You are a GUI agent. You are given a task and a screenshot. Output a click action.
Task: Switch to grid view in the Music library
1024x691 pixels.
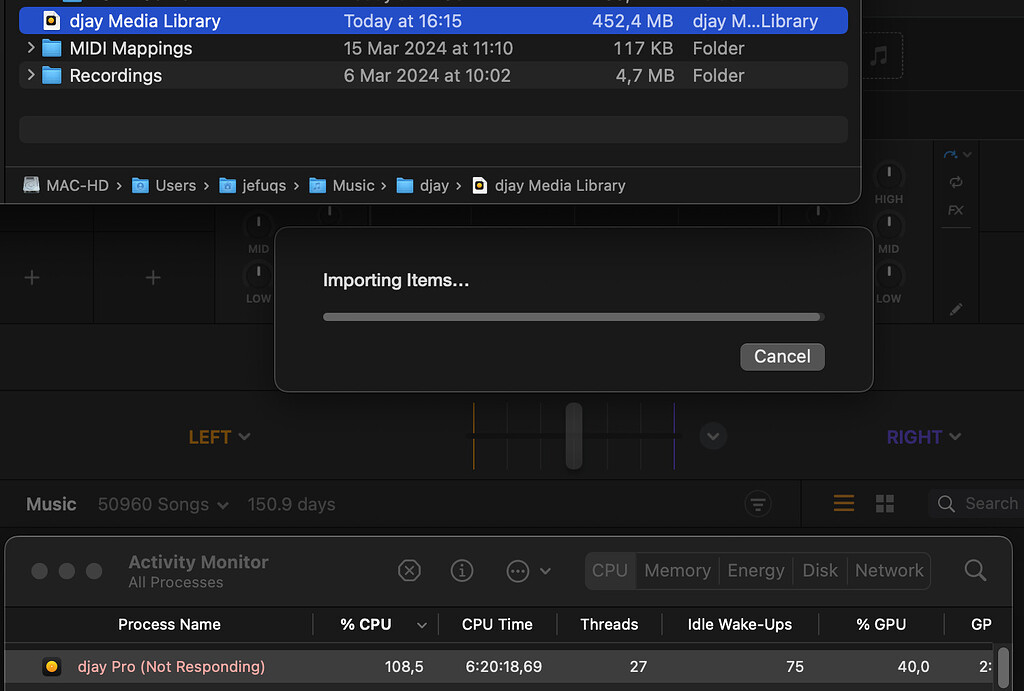[x=884, y=504]
